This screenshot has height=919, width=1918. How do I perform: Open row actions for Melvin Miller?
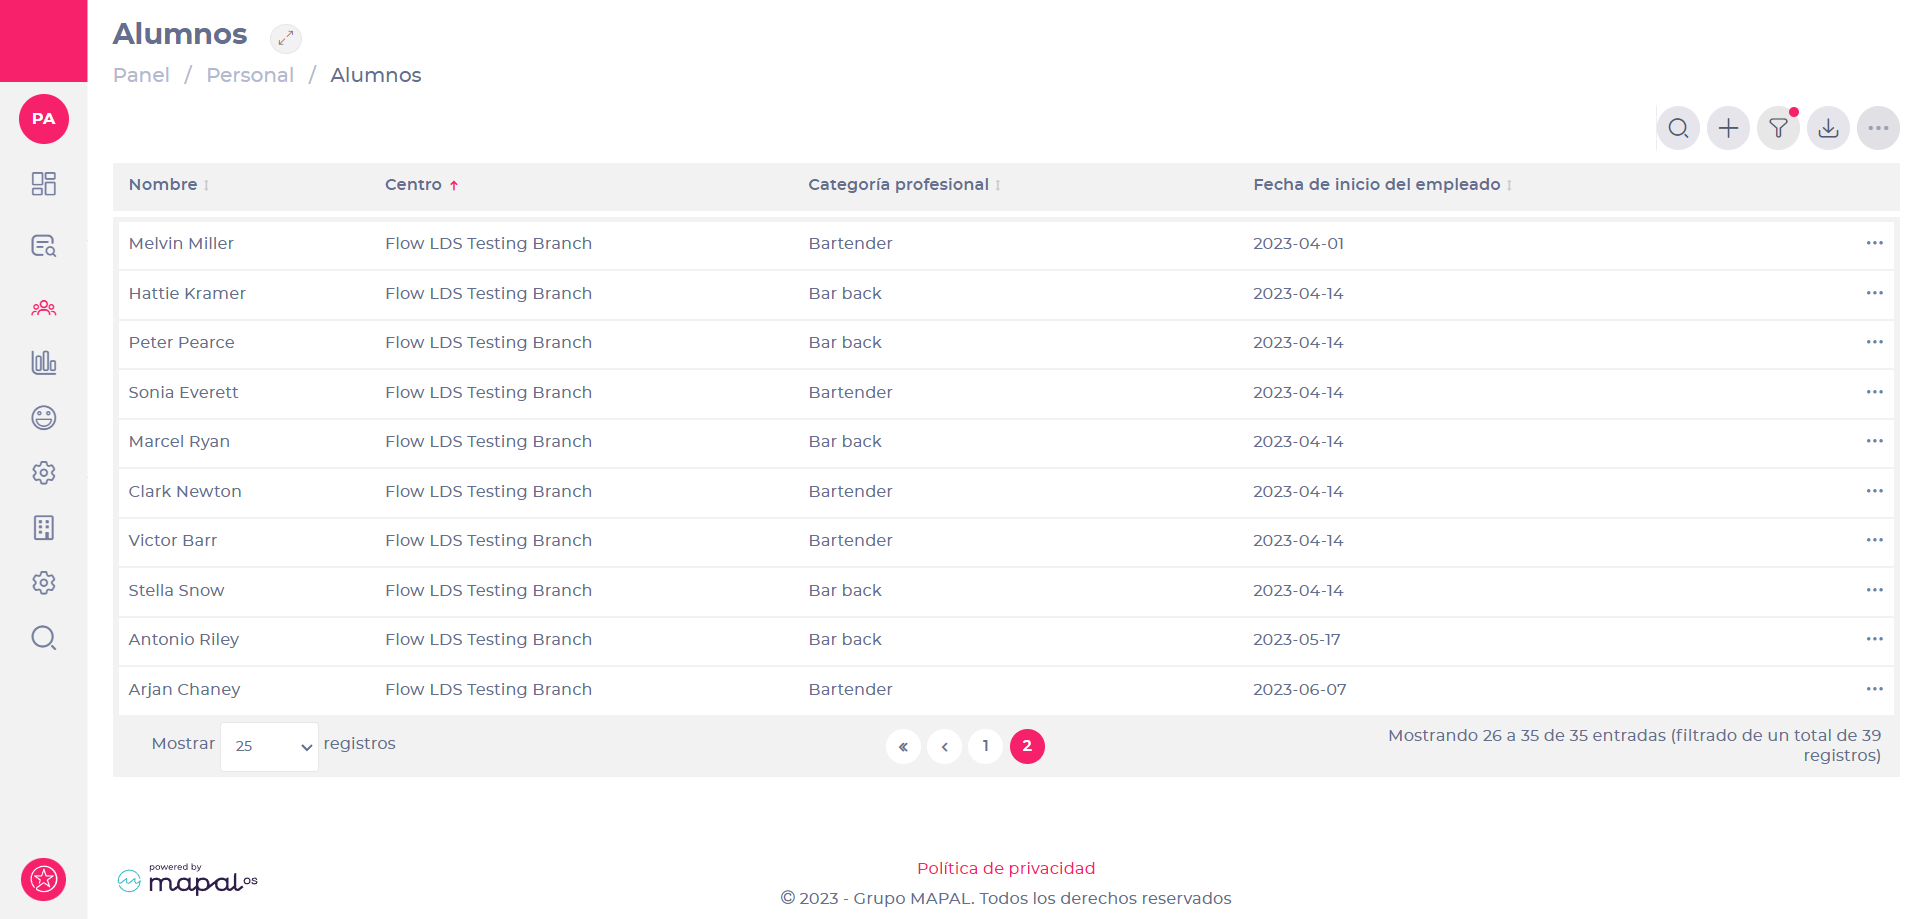(1875, 243)
